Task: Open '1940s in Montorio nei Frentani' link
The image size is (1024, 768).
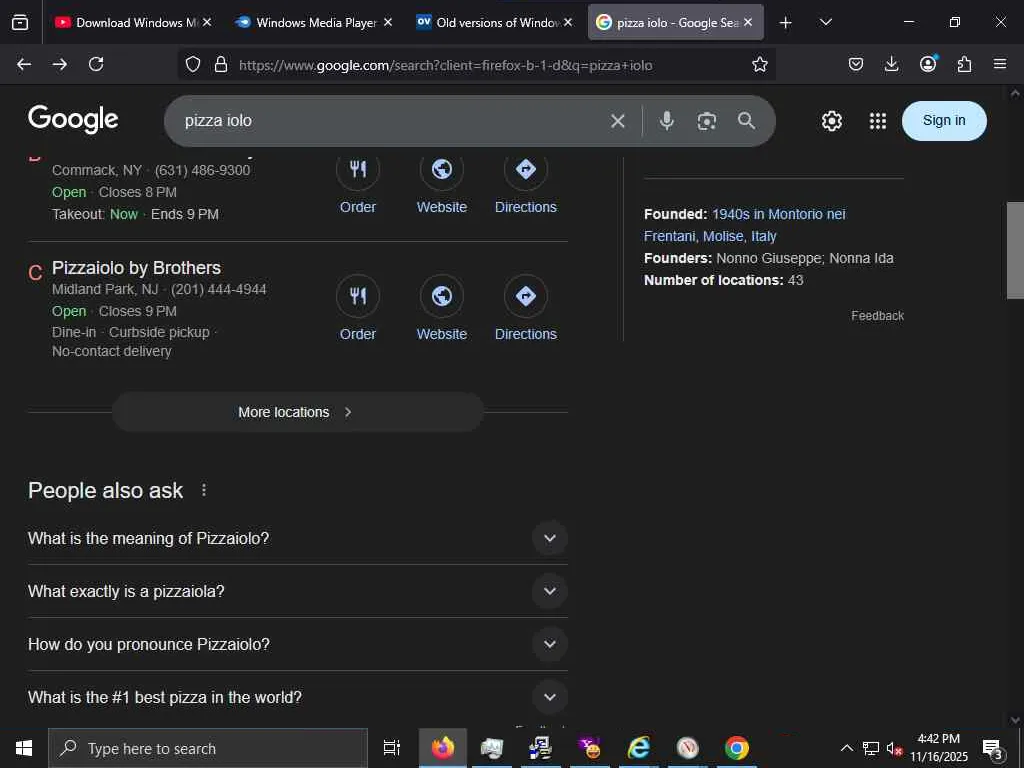Action: (x=744, y=225)
